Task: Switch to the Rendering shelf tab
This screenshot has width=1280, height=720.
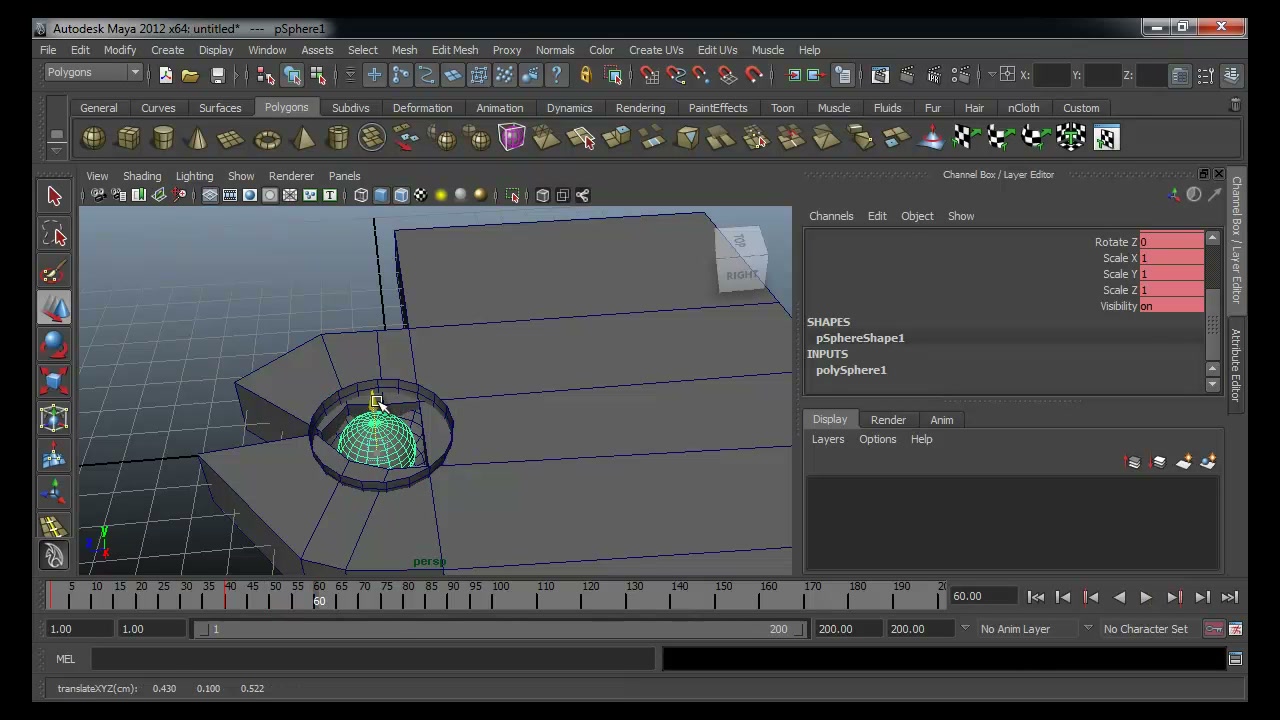Action: click(x=640, y=108)
